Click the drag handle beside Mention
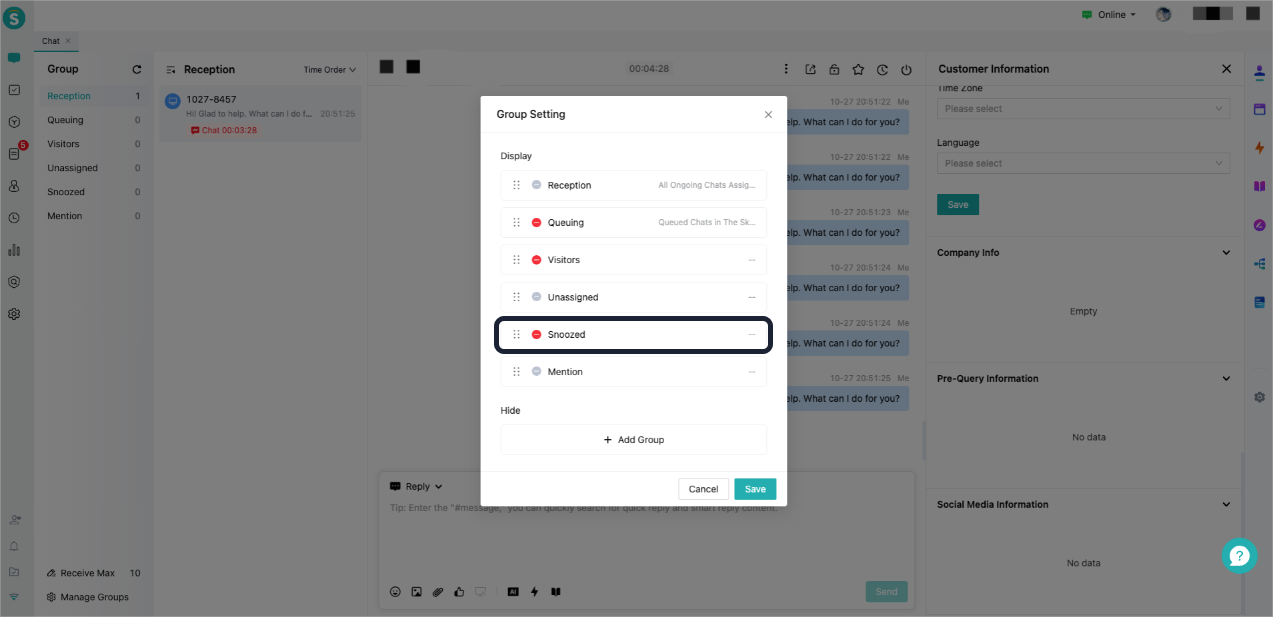This screenshot has width=1273, height=617. [x=516, y=372]
